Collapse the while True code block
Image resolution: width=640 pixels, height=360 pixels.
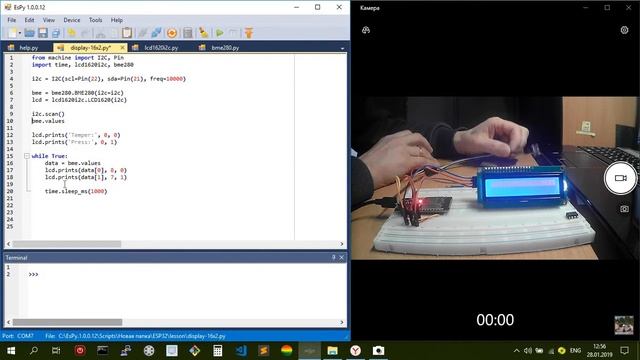(27, 156)
